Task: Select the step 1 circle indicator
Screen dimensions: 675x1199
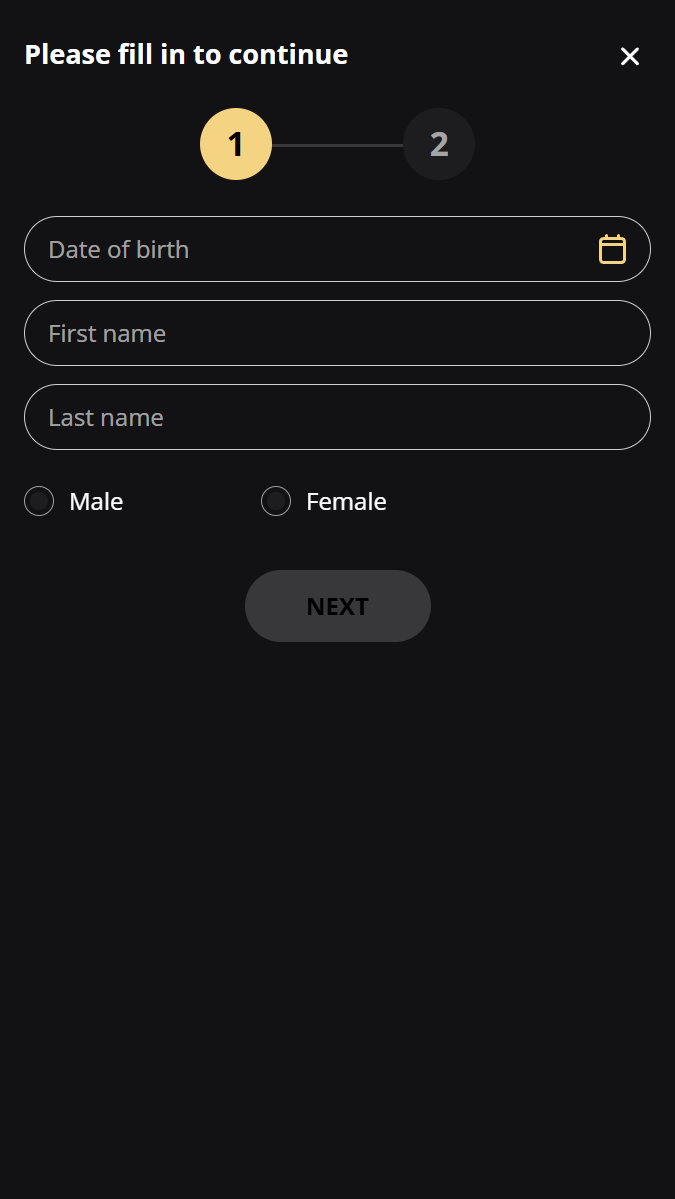Action: (235, 144)
